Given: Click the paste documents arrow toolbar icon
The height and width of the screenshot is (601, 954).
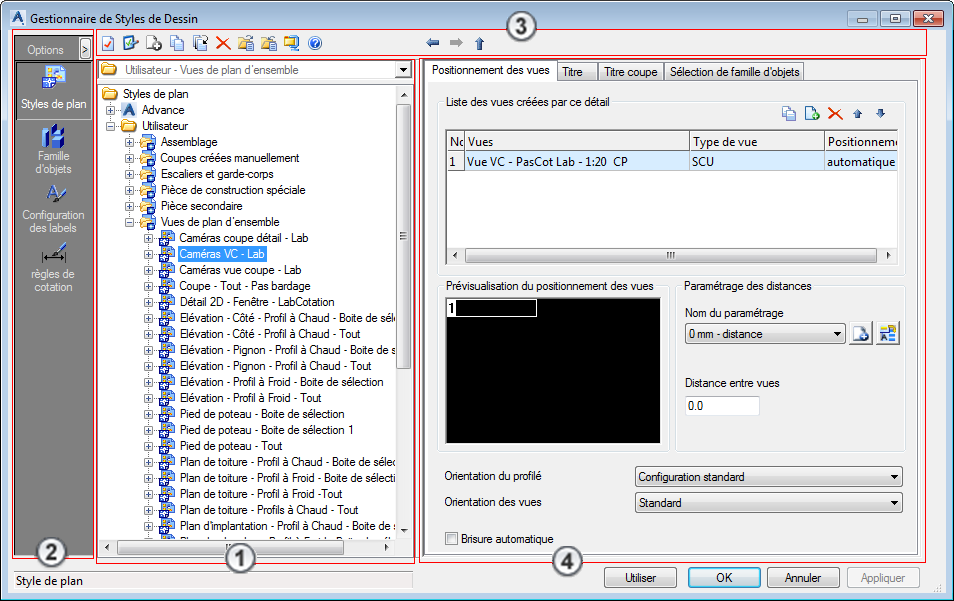Looking at the screenshot, I should (x=200, y=43).
